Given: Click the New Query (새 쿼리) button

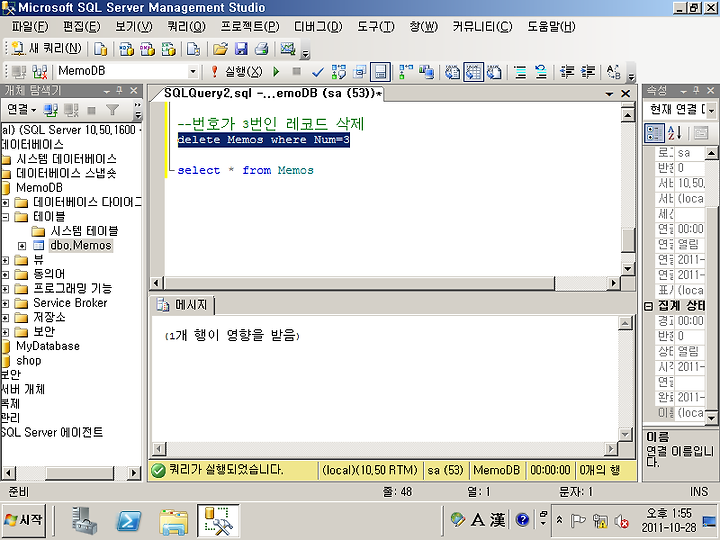Looking at the screenshot, I should coord(46,48).
